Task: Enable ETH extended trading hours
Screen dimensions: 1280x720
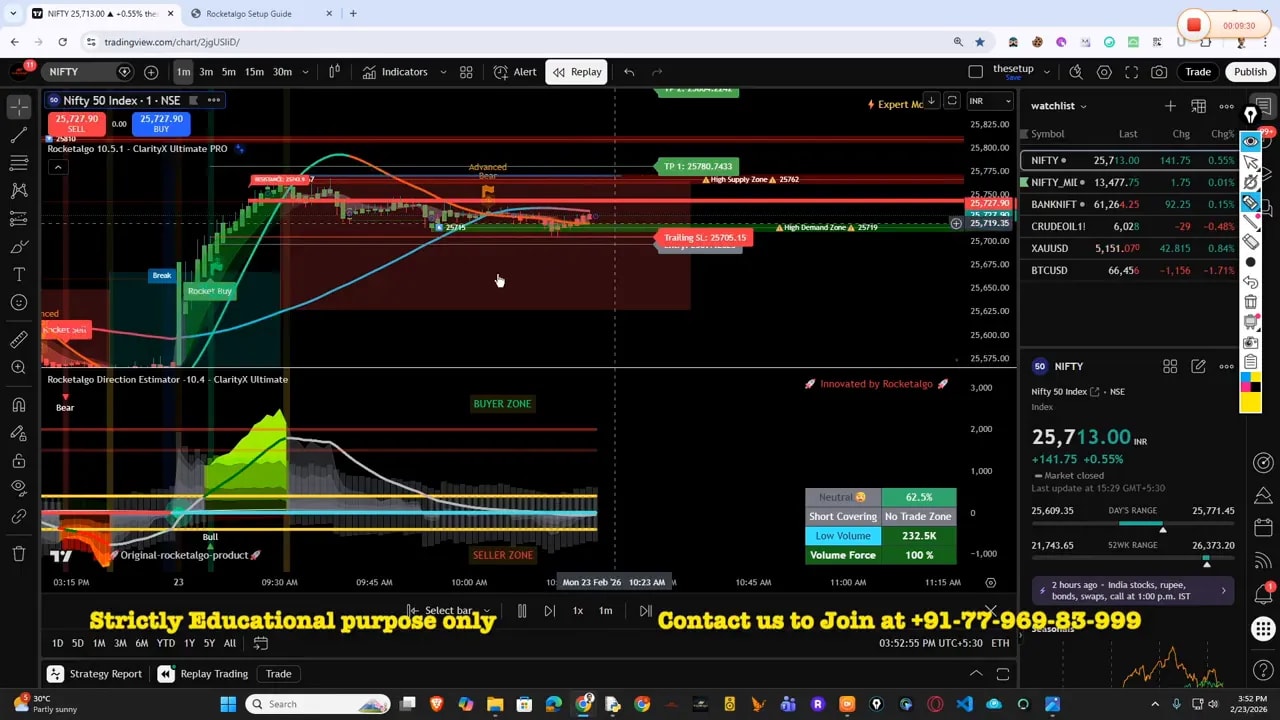Action: coord(1000,643)
